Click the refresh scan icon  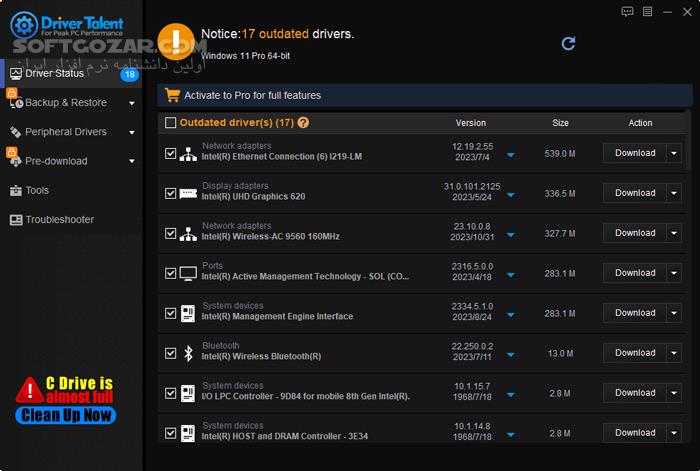(568, 43)
